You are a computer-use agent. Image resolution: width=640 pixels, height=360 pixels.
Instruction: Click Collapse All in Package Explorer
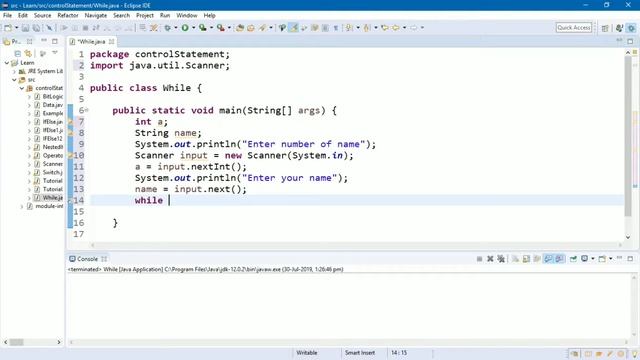pos(18,53)
